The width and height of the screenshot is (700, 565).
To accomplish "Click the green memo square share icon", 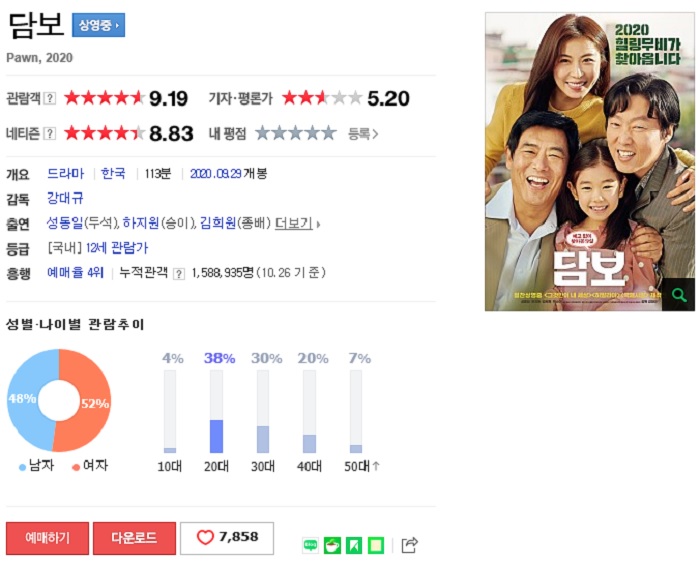I will tap(376, 545).
